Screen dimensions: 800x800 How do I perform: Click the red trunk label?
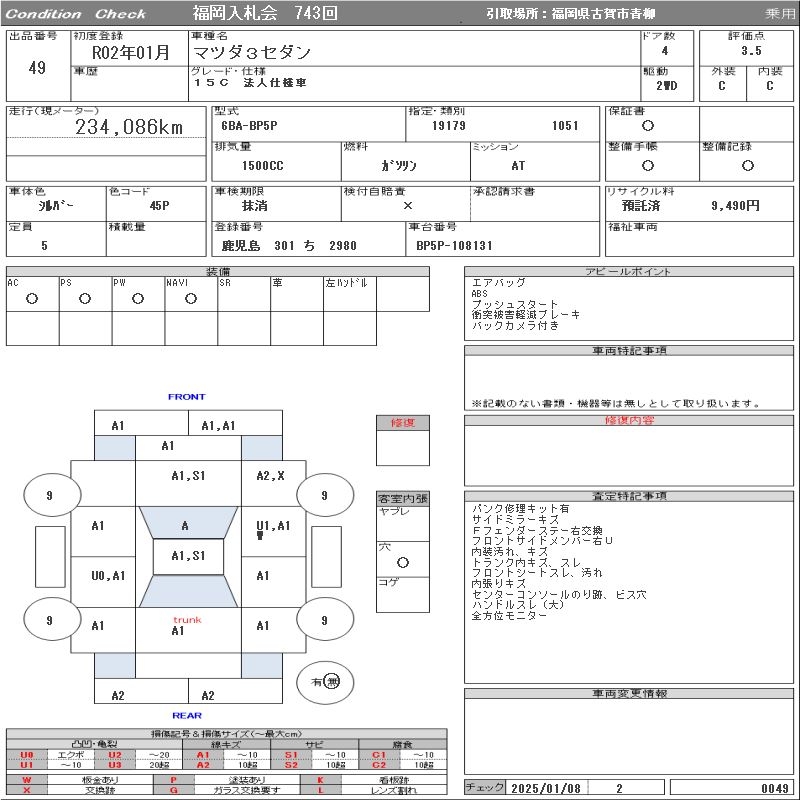coord(187,620)
